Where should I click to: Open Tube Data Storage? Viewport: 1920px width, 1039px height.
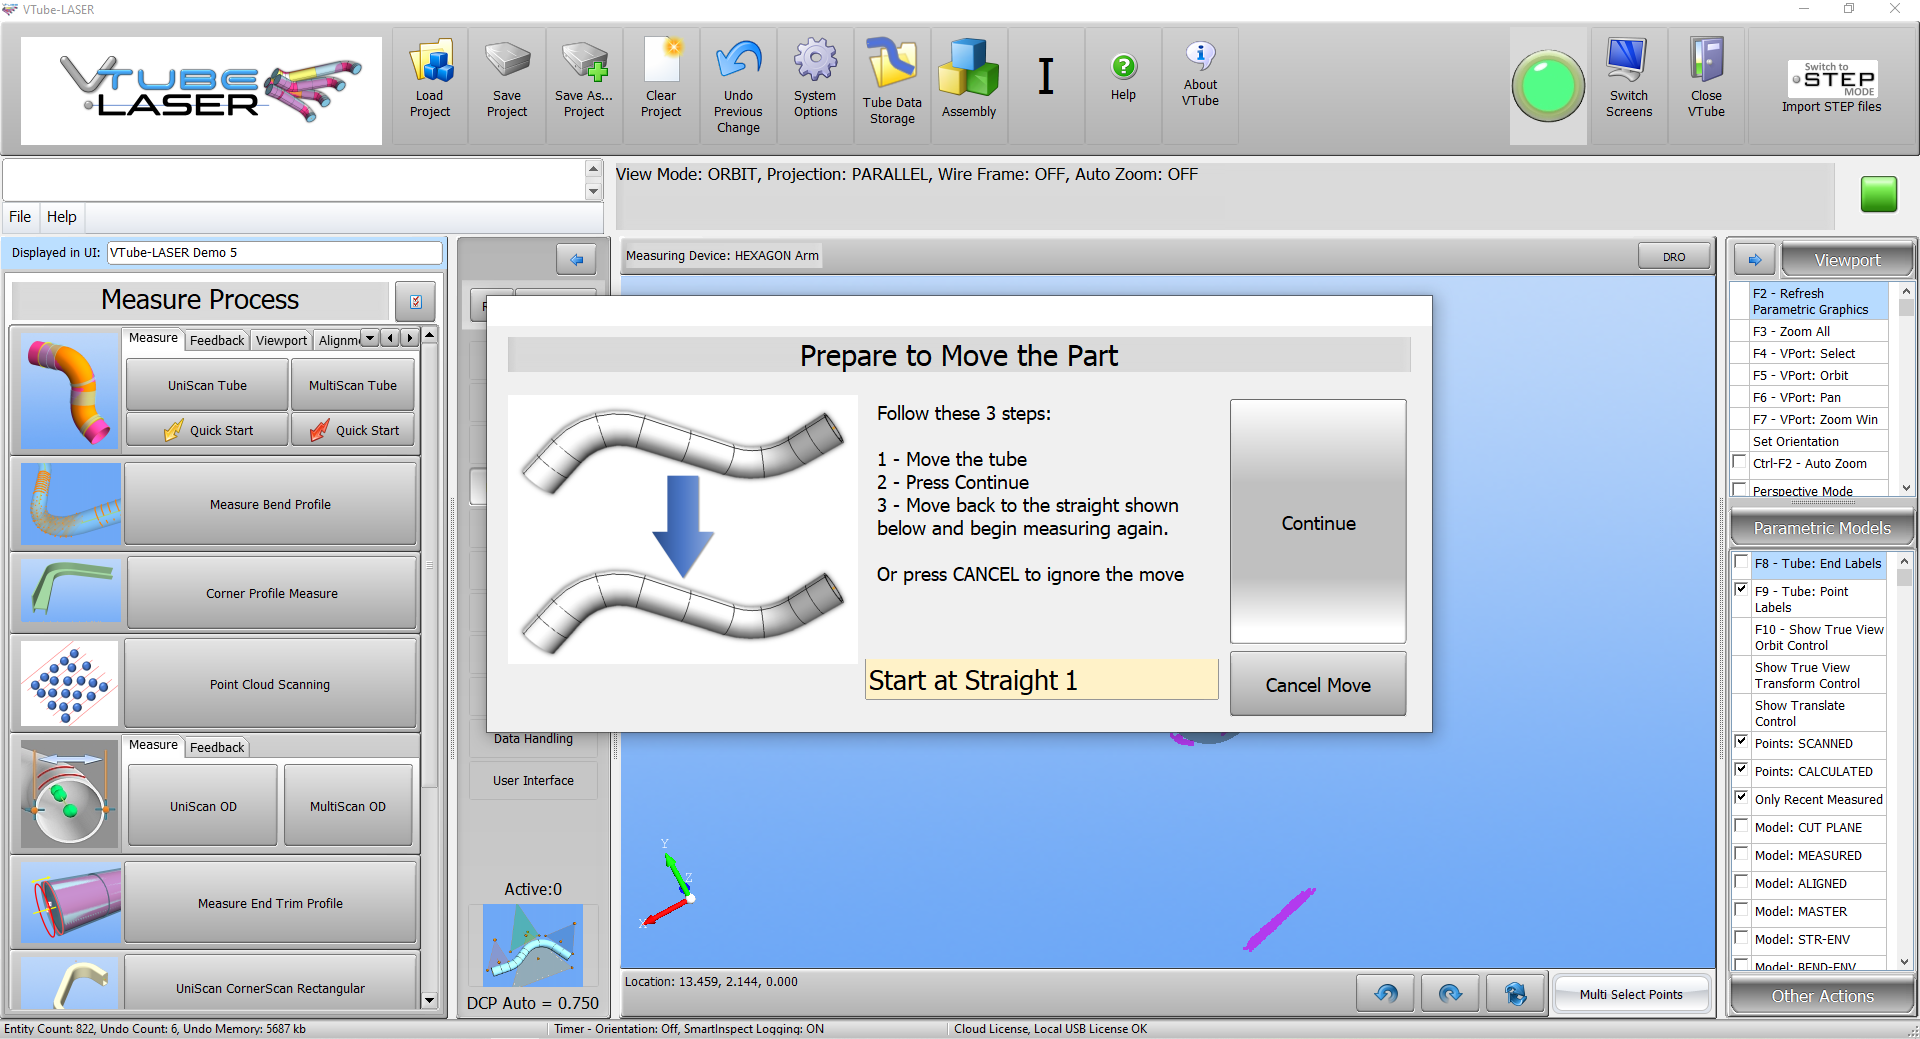[x=892, y=85]
